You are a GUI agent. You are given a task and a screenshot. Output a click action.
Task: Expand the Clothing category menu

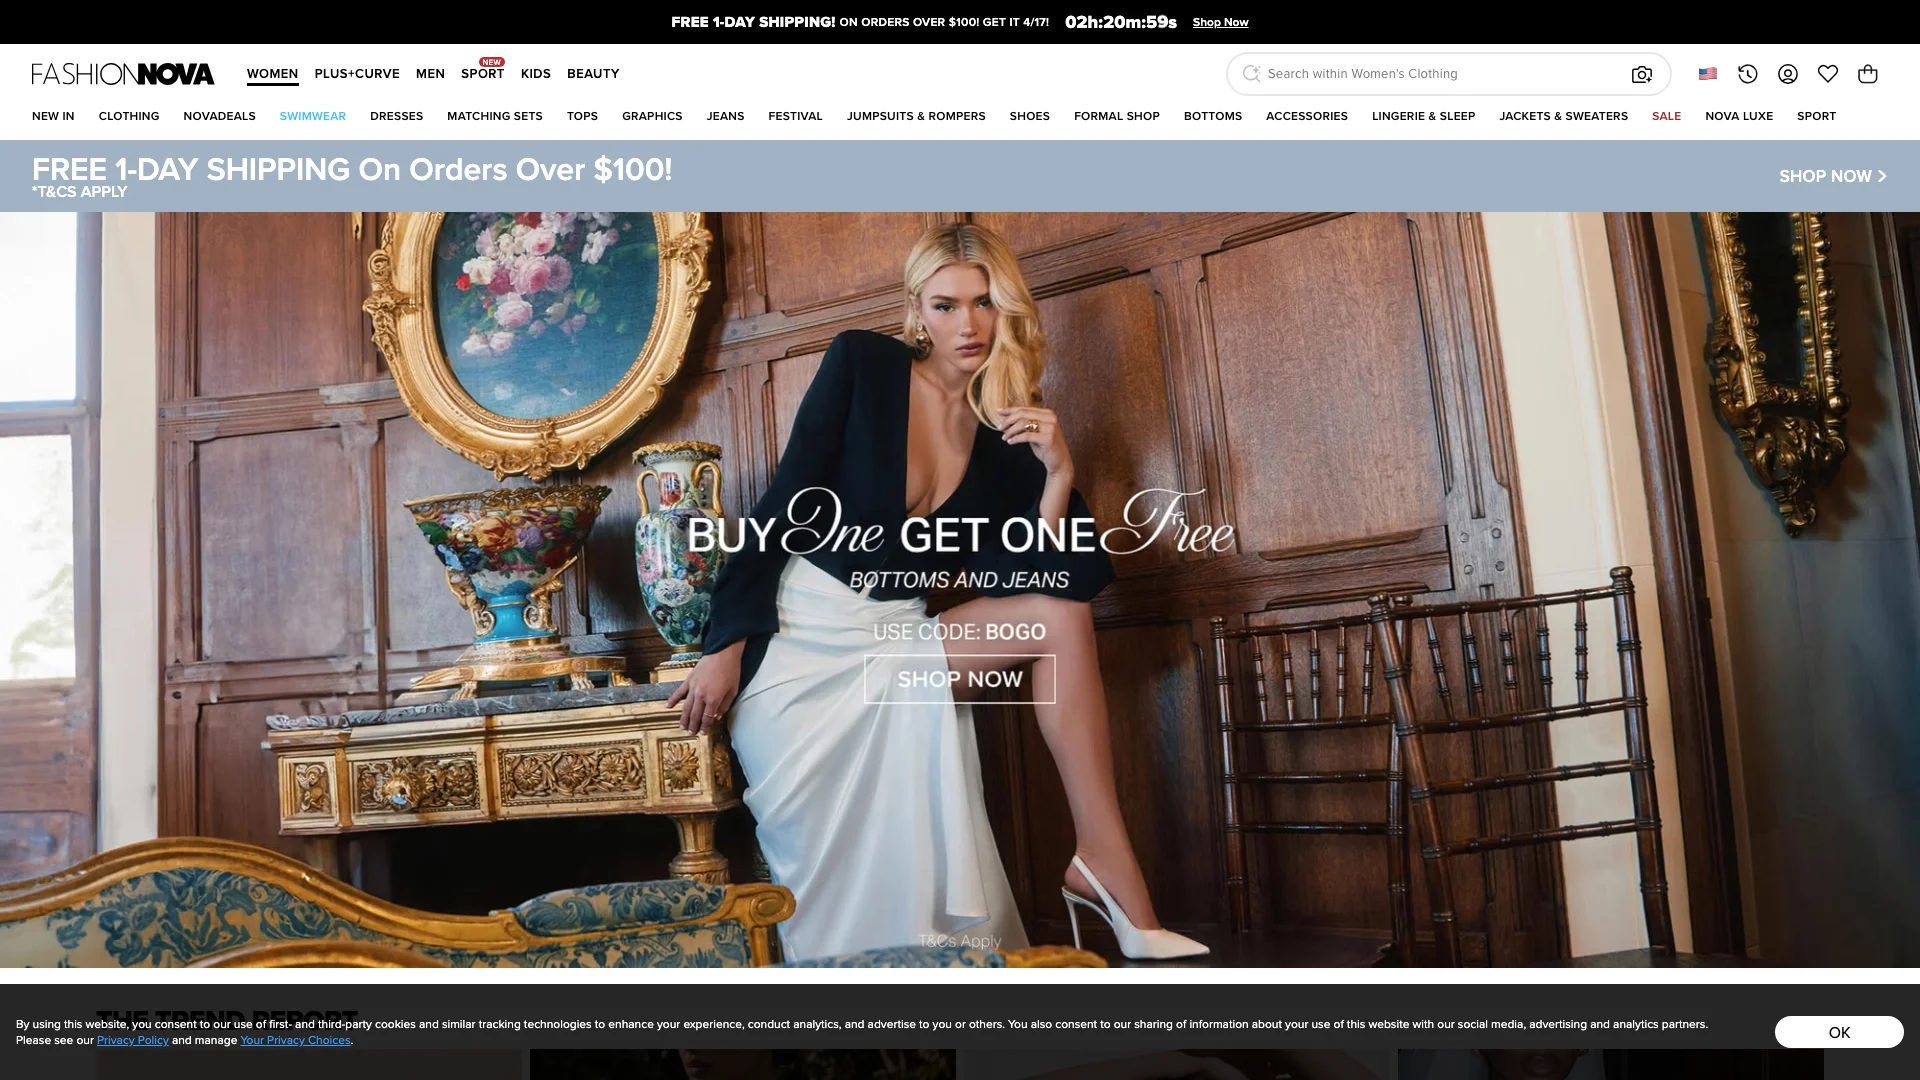[x=129, y=116]
